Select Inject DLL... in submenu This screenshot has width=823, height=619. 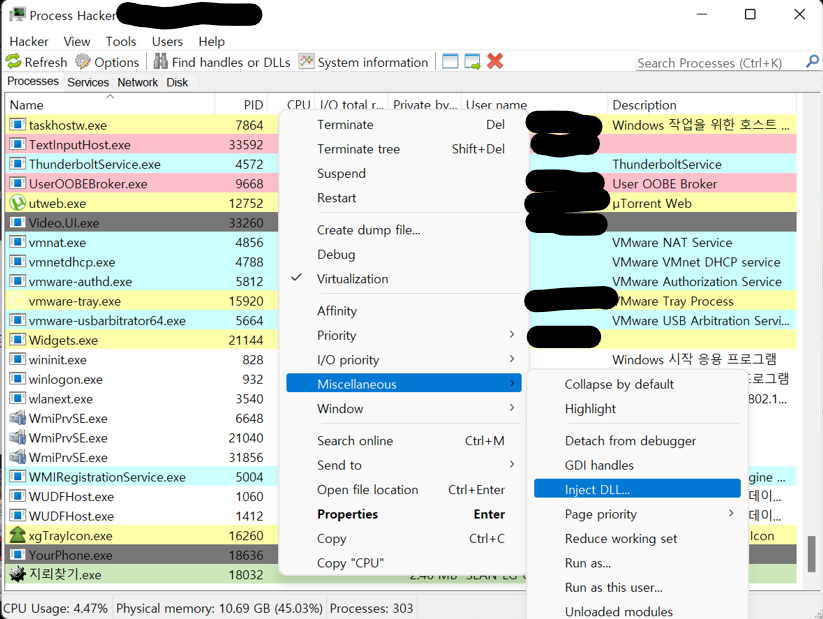point(637,489)
